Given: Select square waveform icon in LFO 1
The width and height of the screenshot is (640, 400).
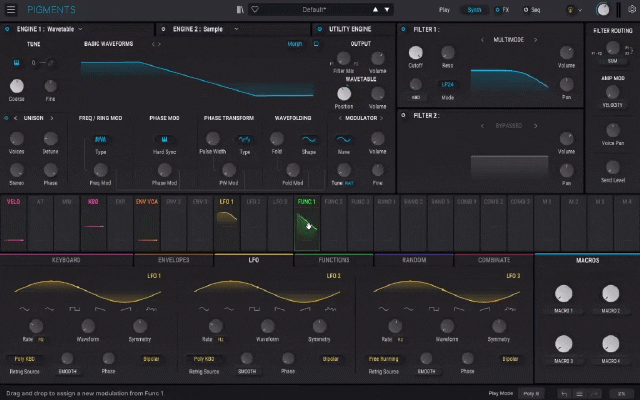Looking at the screenshot, I should (75, 309).
